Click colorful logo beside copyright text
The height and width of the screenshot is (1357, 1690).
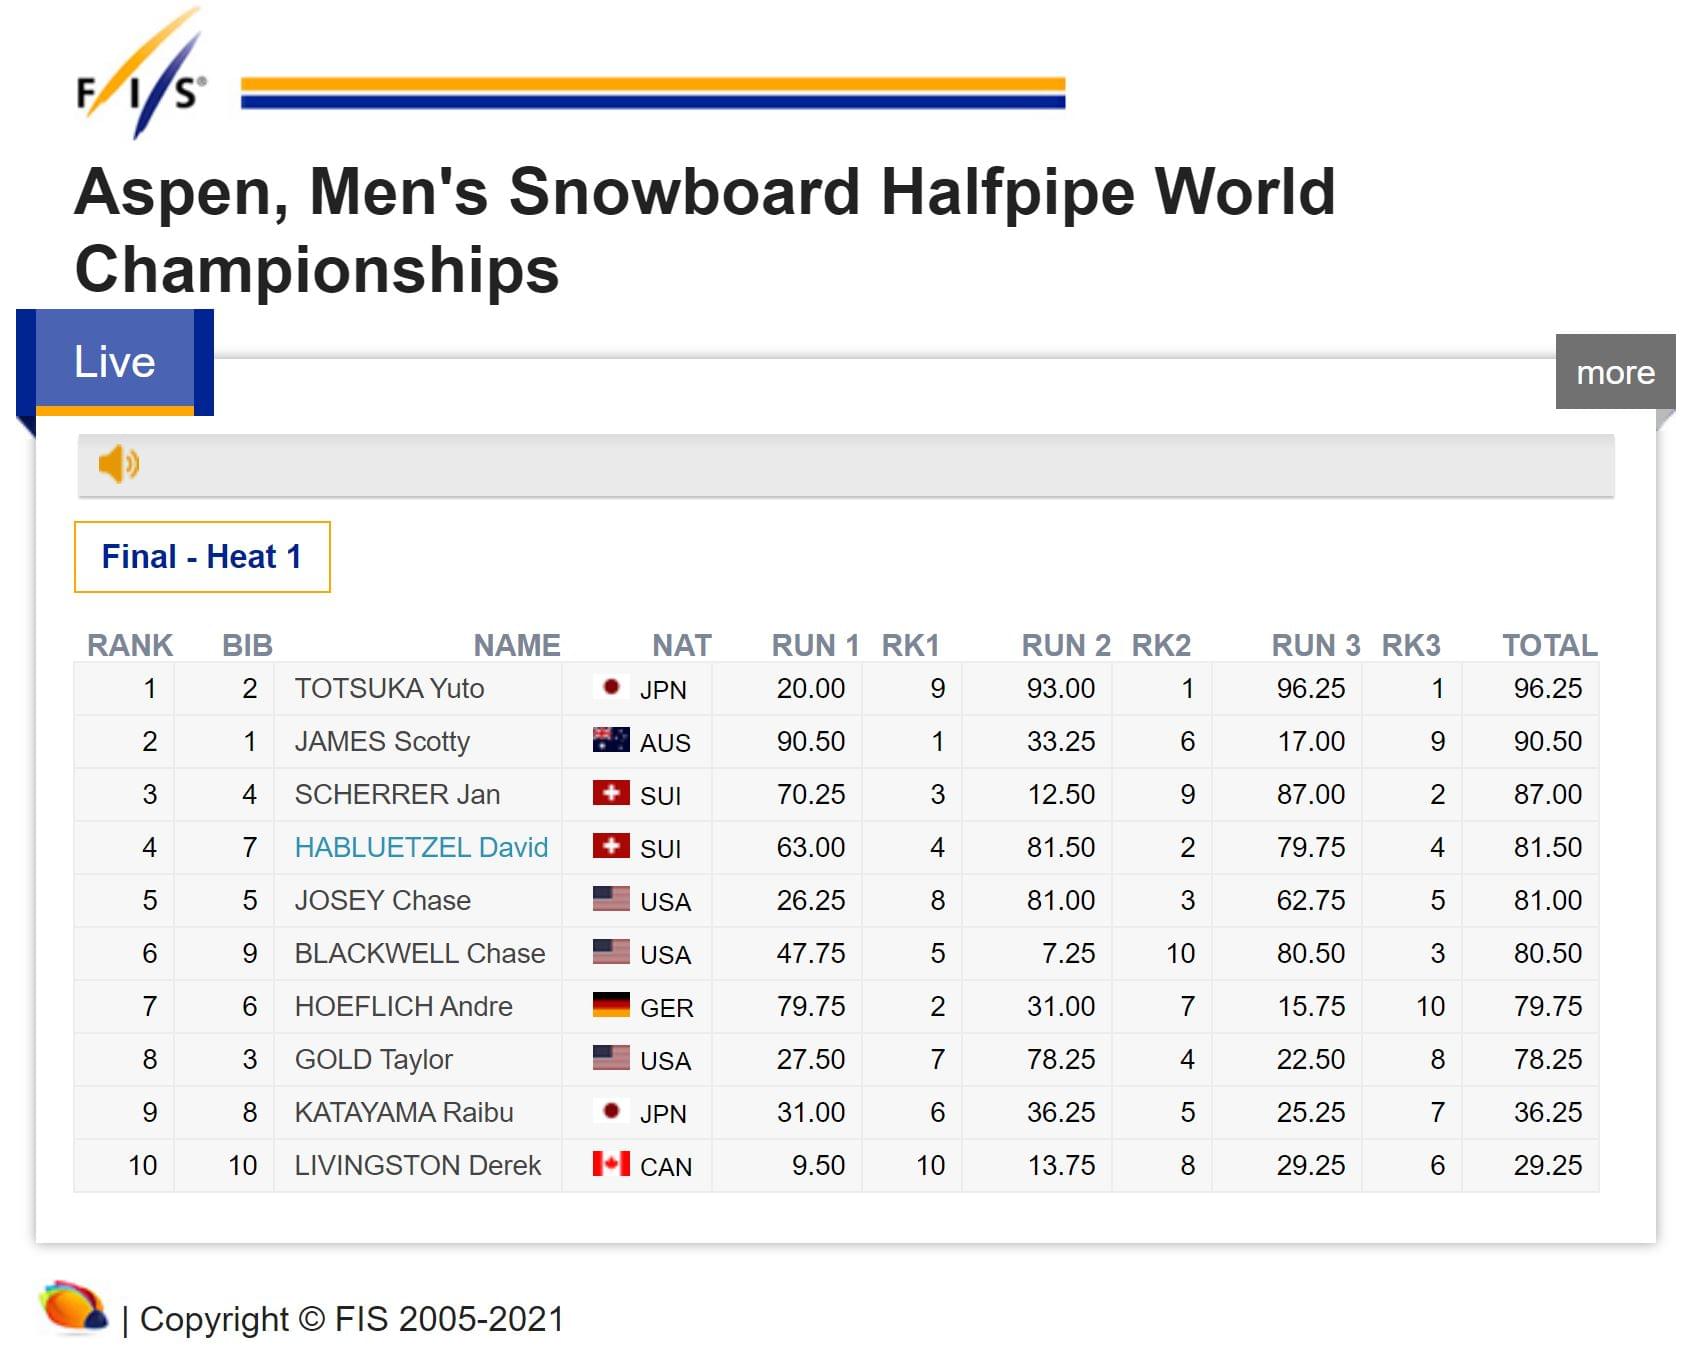coord(73,1308)
